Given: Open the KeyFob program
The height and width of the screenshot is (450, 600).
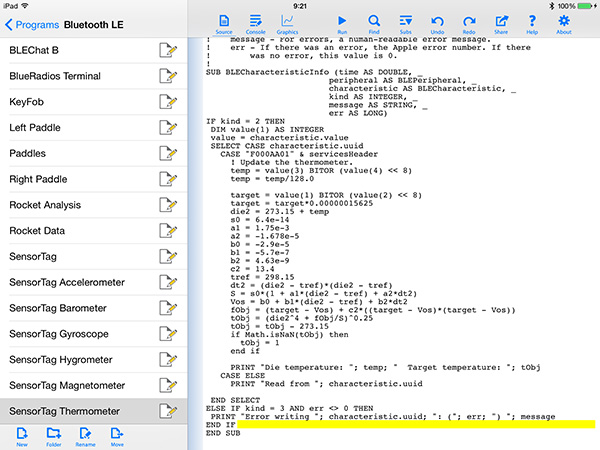Looking at the screenshot, I should tap(94, 102).
